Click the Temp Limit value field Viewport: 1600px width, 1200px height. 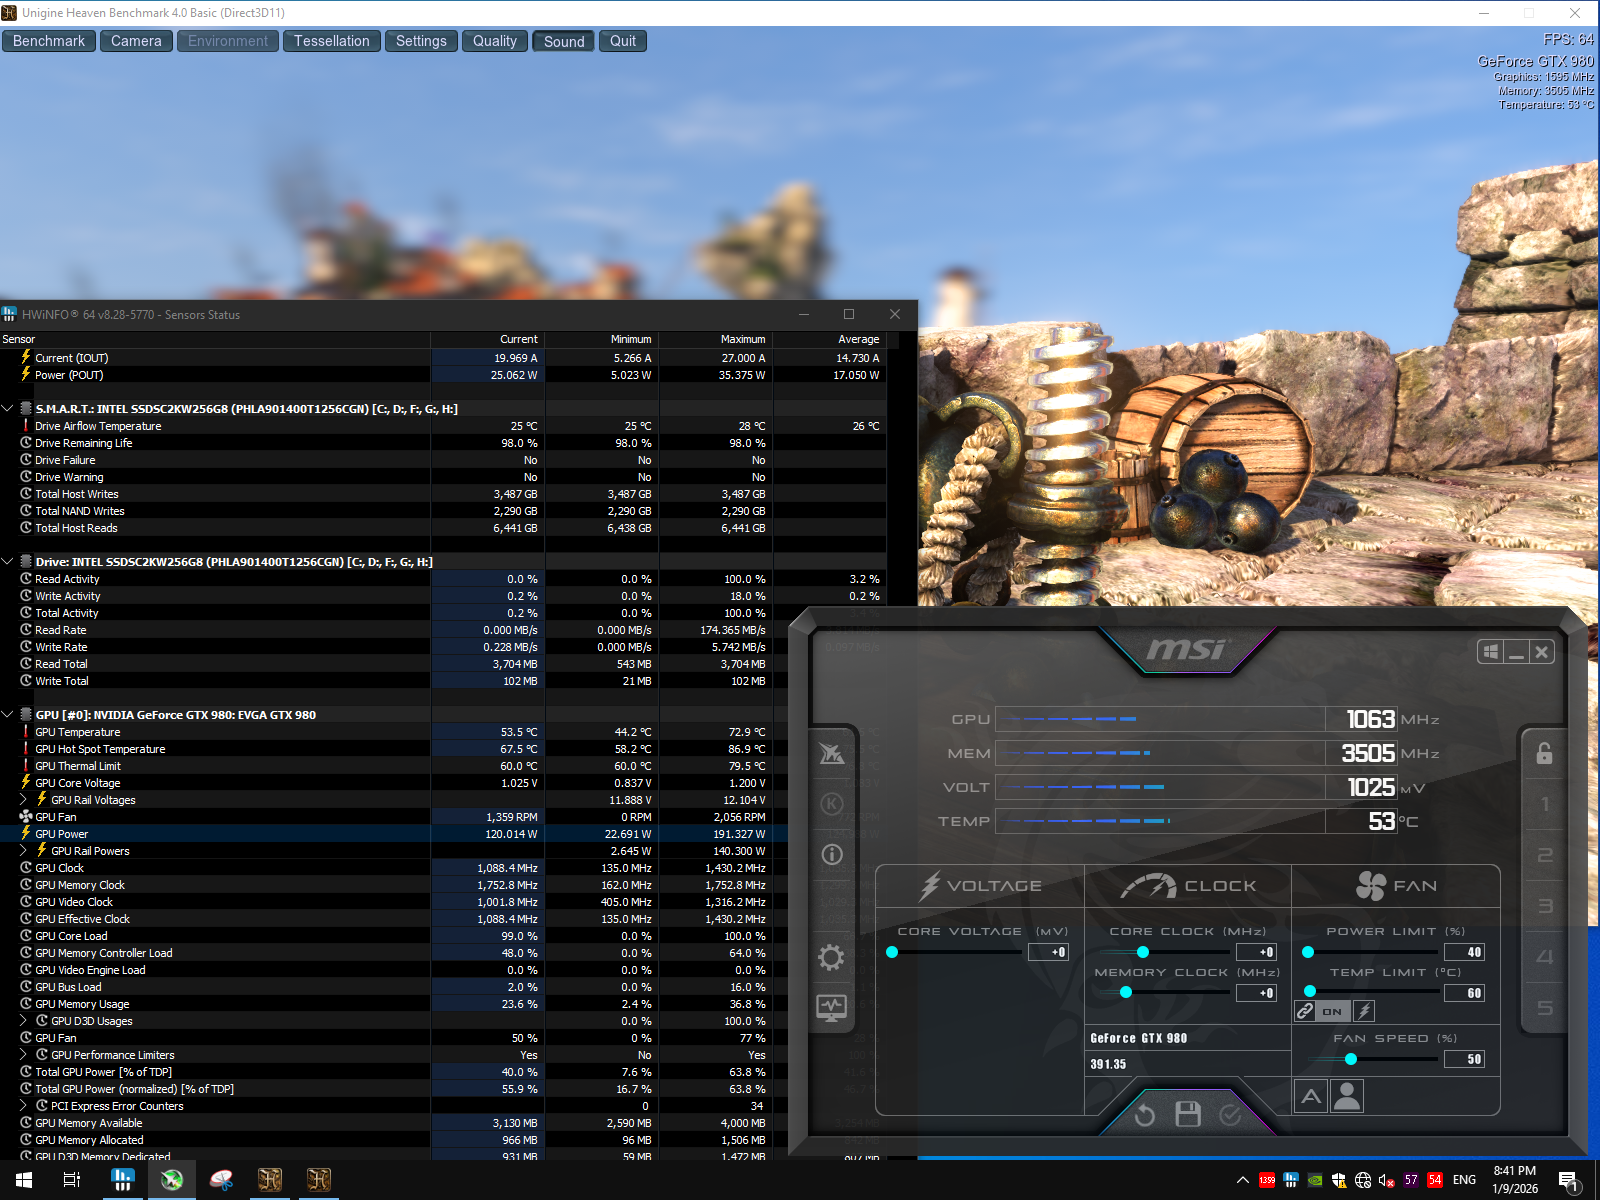1465,993
